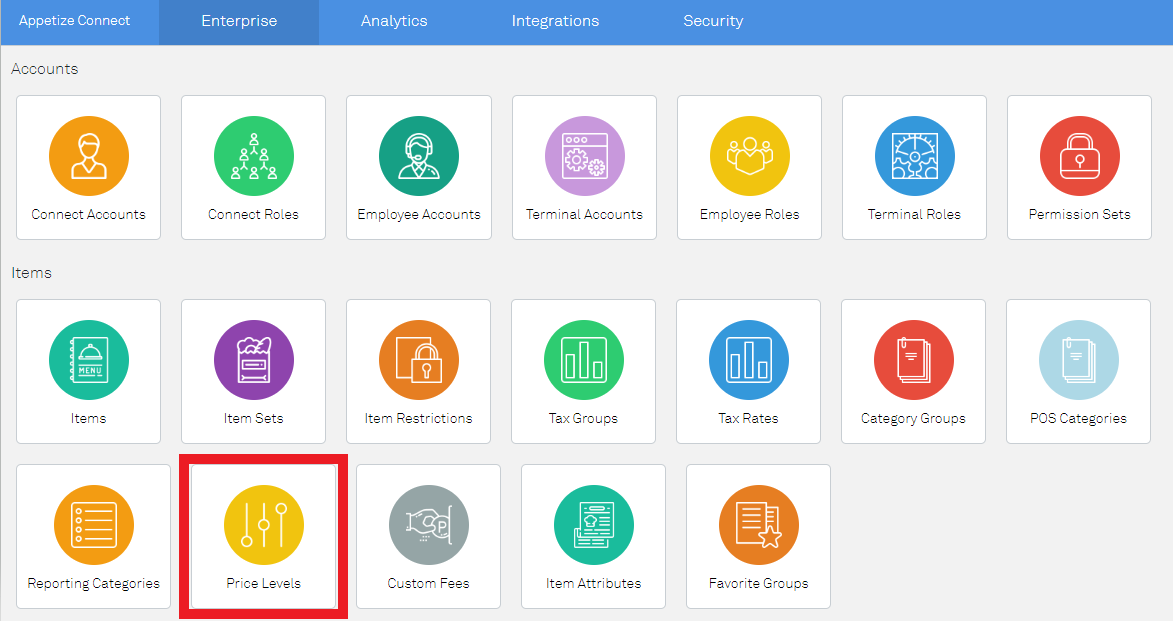Open the POS Categories tile

click(1078, 371)
